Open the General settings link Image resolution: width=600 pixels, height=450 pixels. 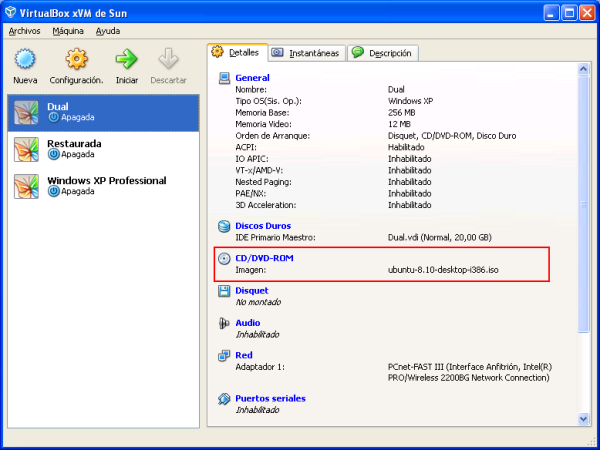(252, 78)
